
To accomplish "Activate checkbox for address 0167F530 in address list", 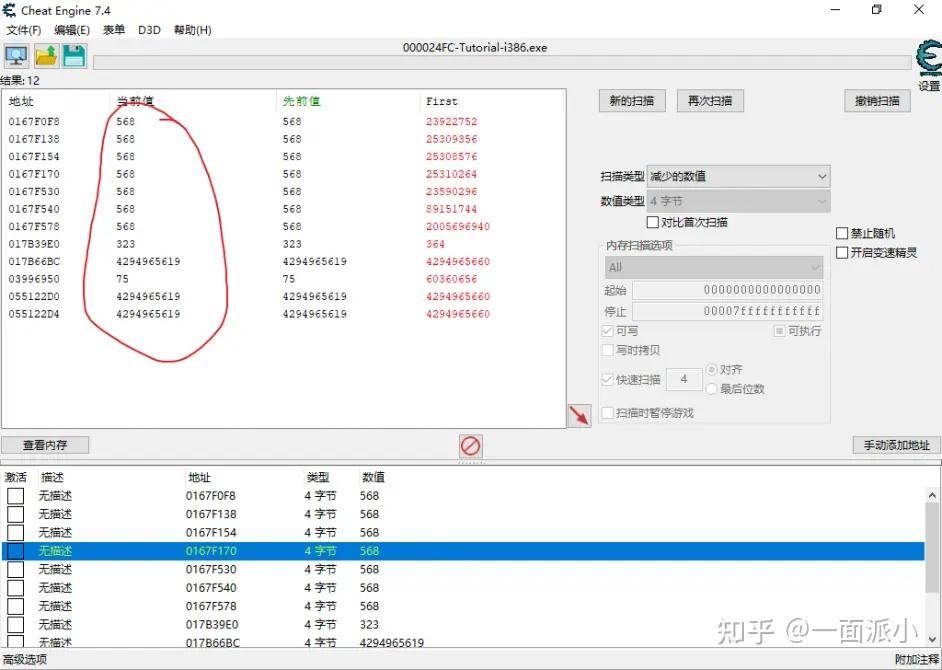I will click(16, 570).
